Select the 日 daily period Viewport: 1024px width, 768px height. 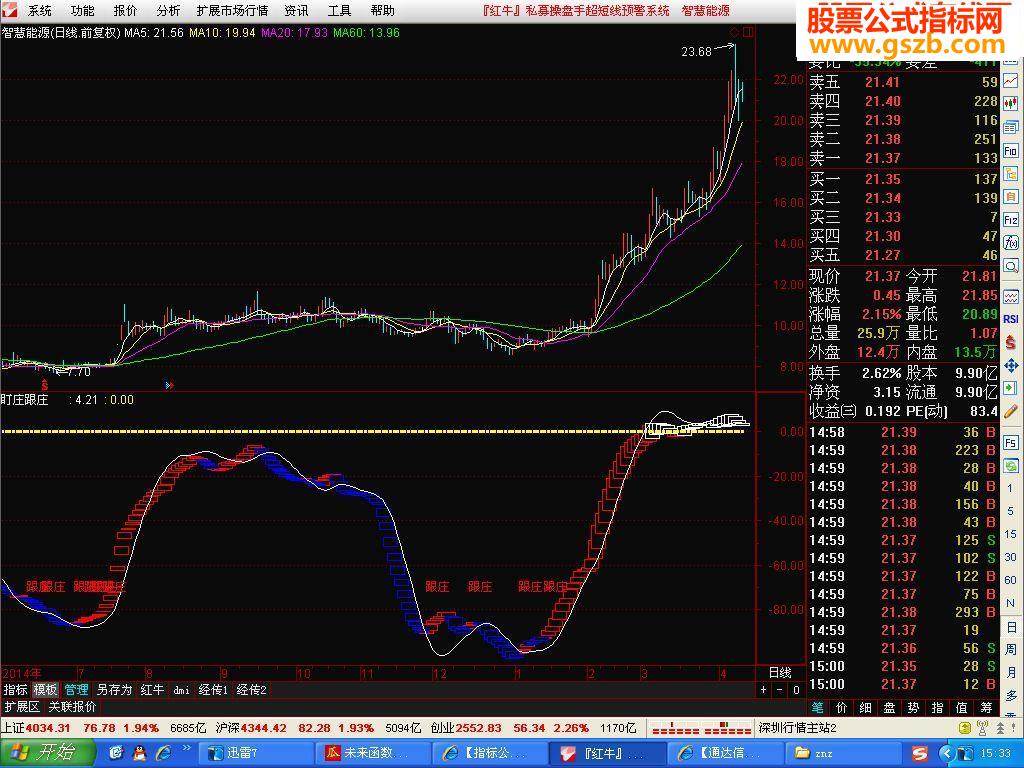tap(1012, 627)
